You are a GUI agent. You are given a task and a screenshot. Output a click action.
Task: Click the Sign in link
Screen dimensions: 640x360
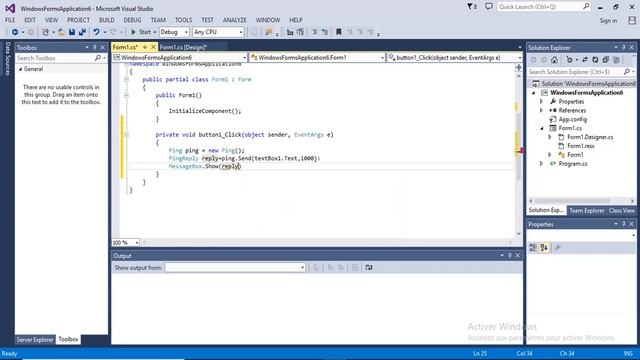(608, 20)
